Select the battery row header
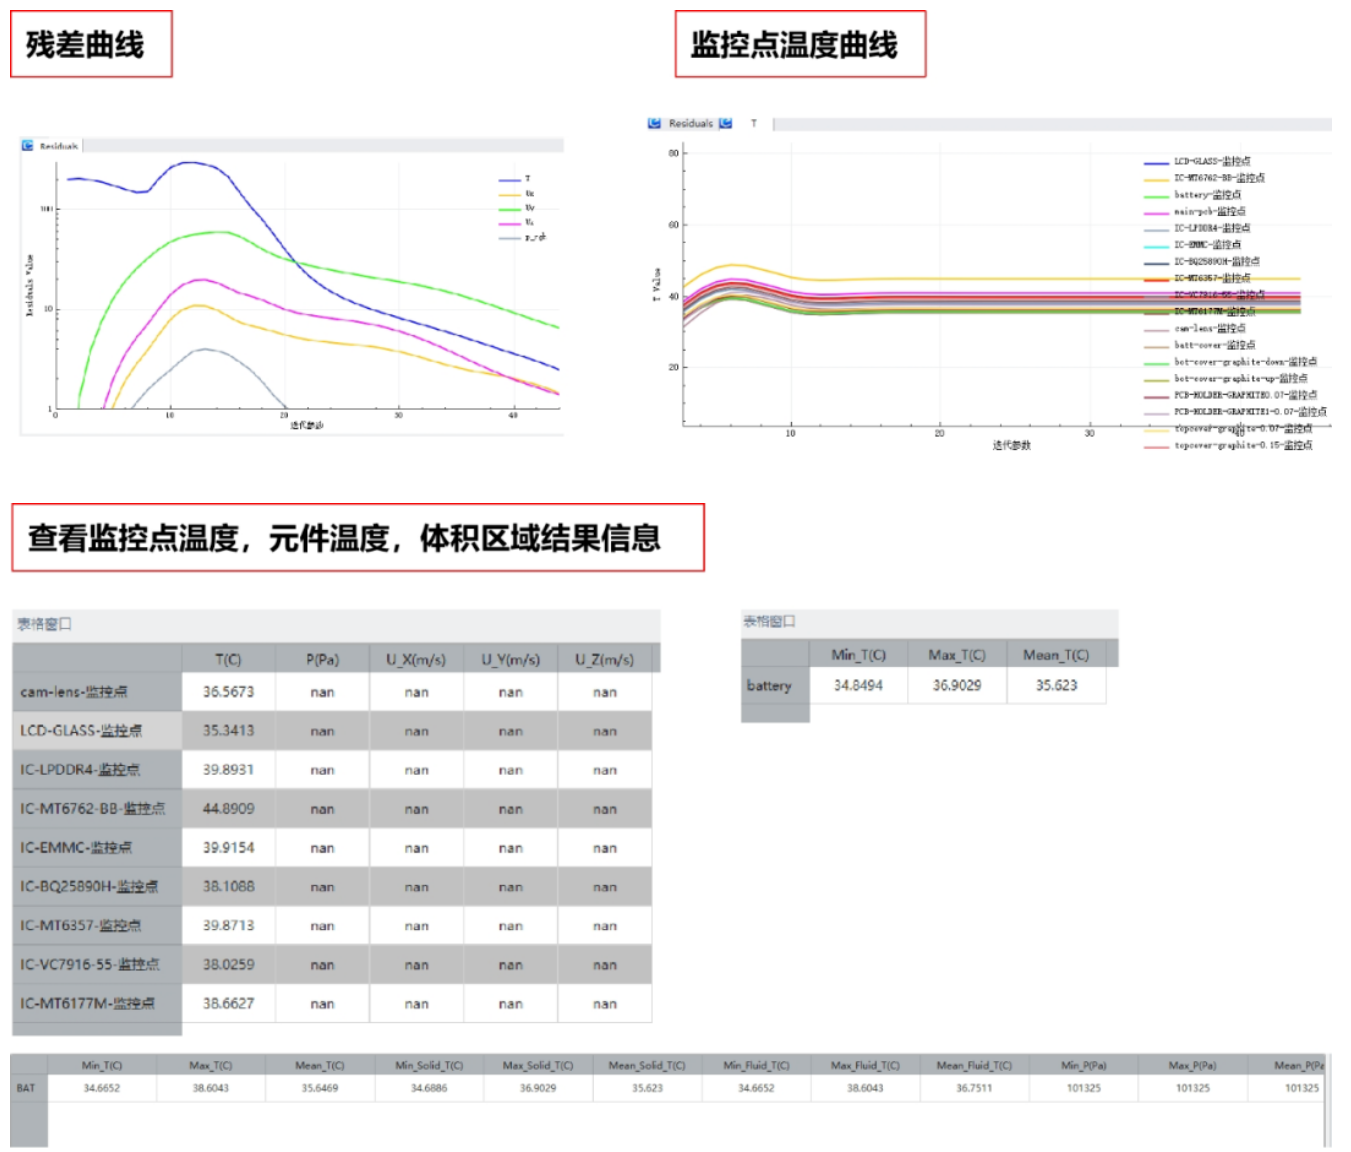The height and width of the screenshot is (1152, 1351). (x=774, y=686)
